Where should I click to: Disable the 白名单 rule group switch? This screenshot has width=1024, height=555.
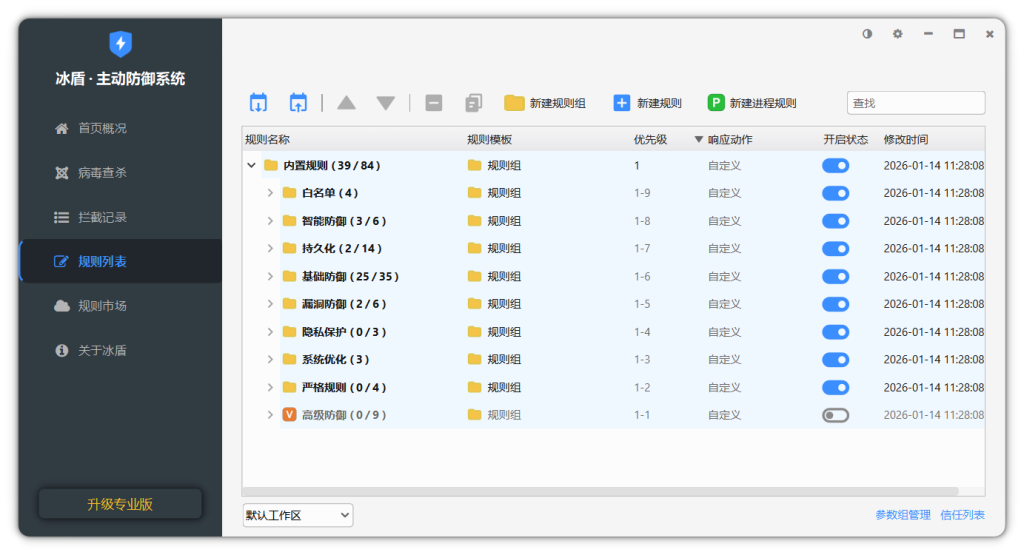click(x=835, y=193)
